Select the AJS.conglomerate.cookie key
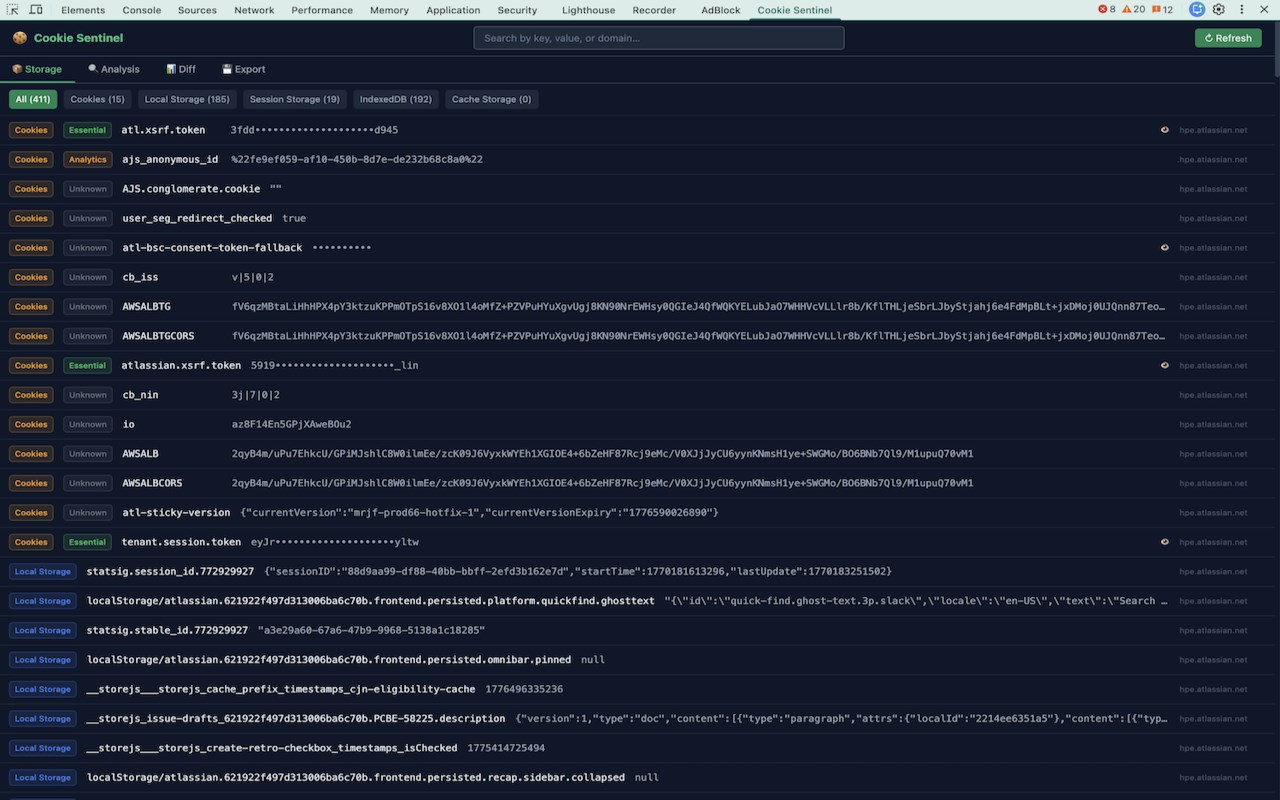The width and height of the screenshot is (1280, 800). [191, 189]
